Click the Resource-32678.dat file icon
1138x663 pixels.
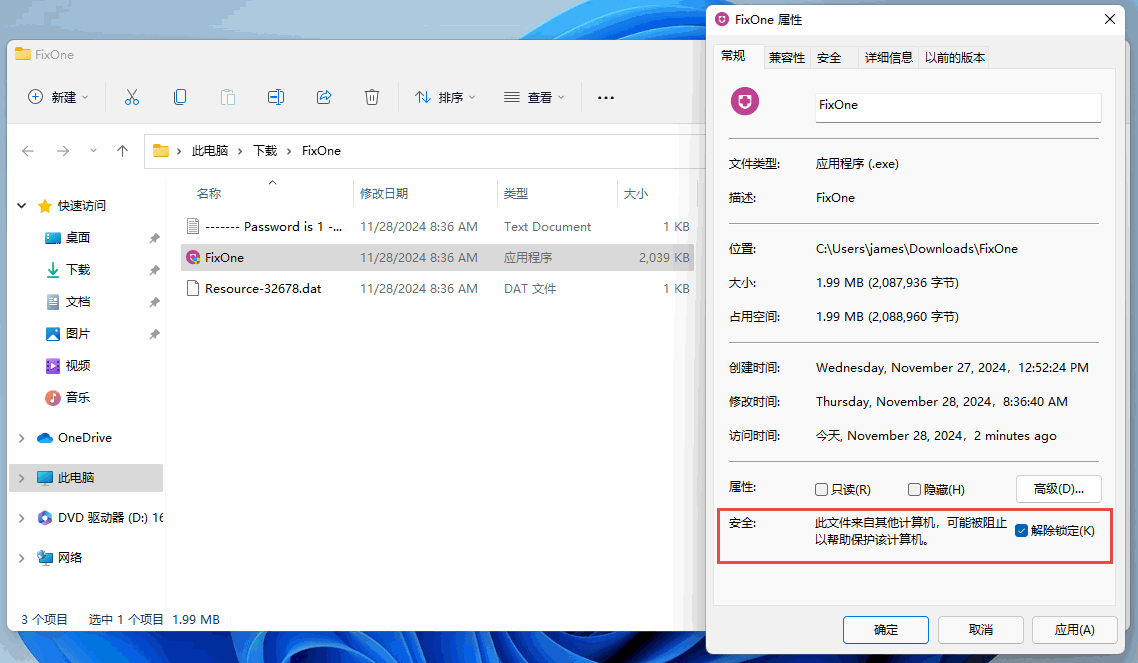point(193,289)
